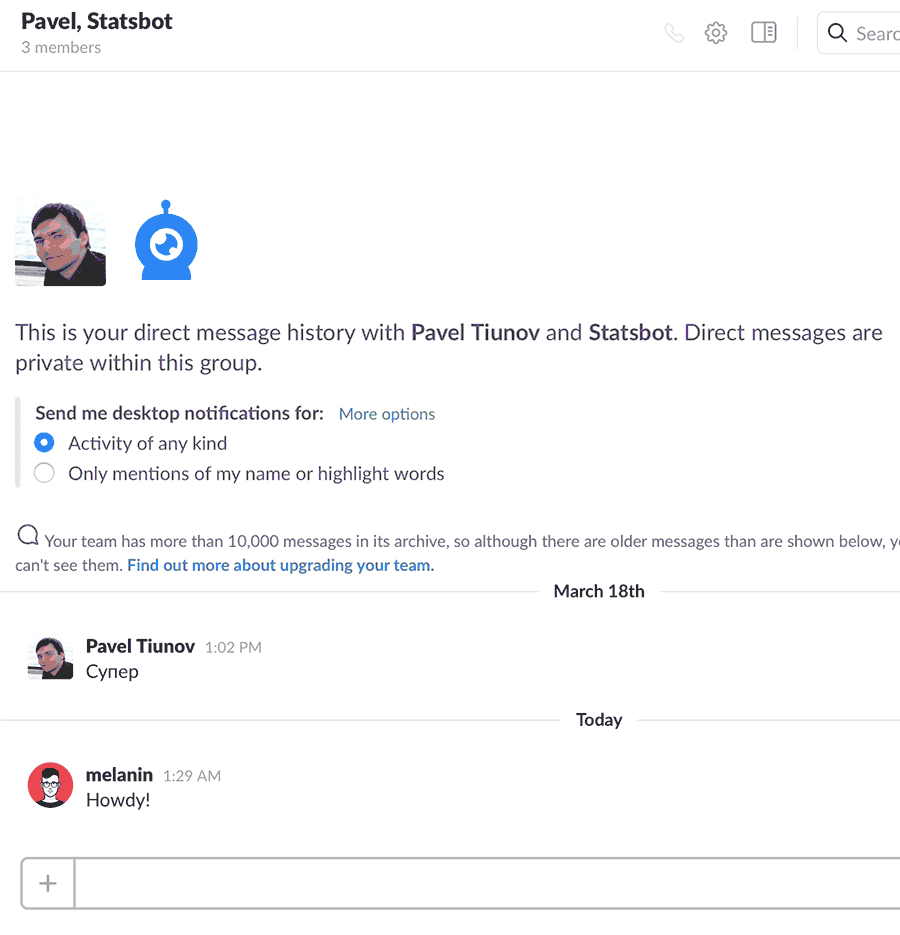Click bold Pavel Tiunov name in history intro
The width and height of the screenshot is (900, 935).
(475, 332)
